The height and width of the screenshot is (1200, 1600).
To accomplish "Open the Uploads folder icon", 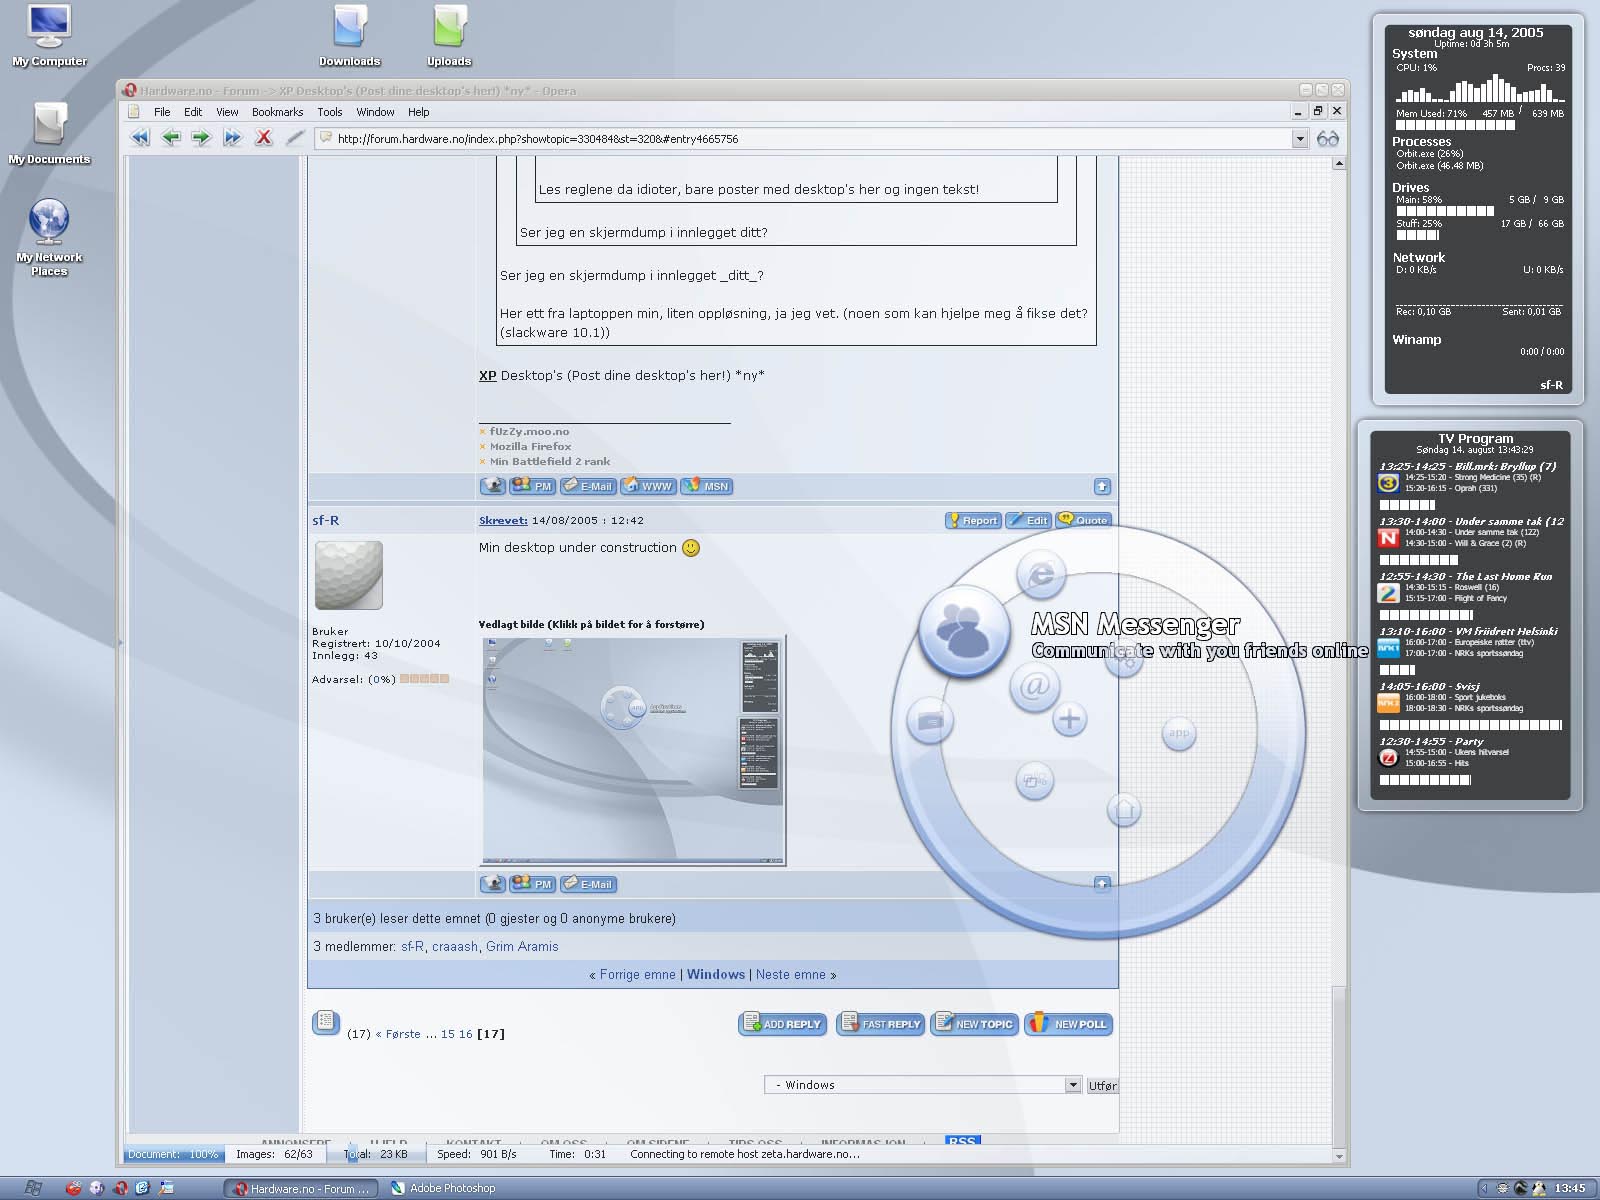I will click(449, 35).
